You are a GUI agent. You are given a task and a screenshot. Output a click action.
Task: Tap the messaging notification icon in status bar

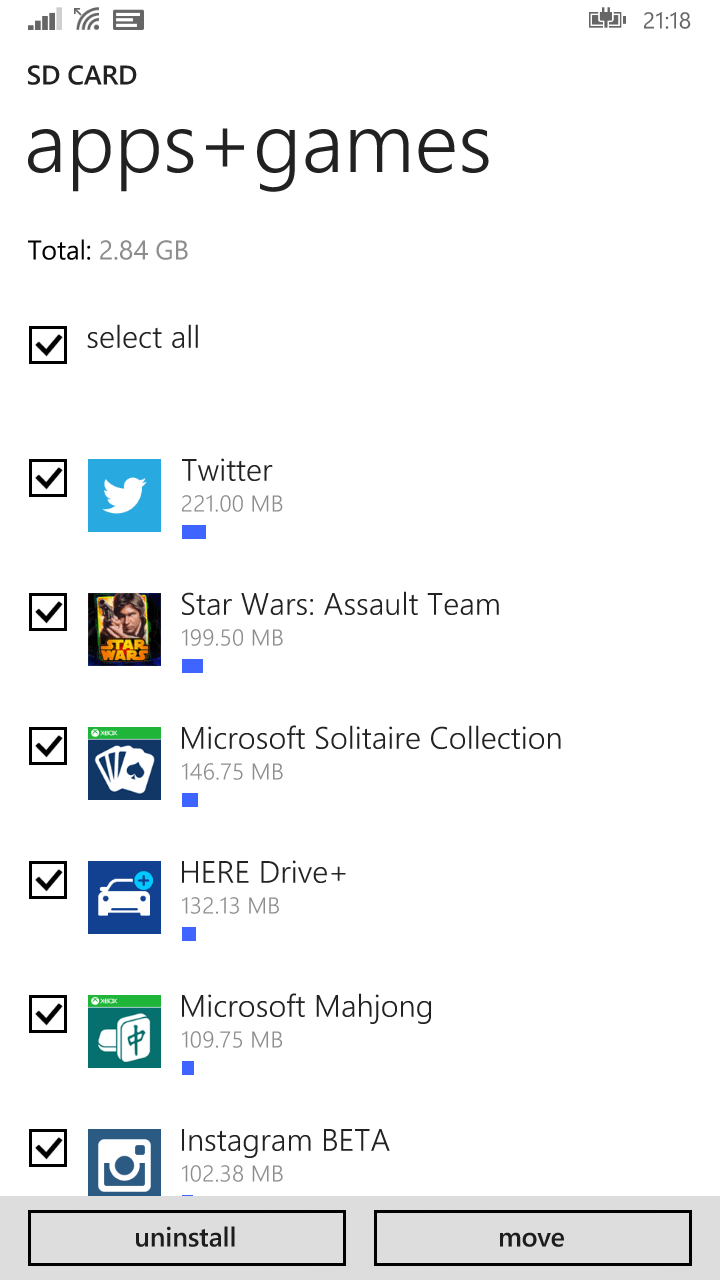tap(127, 19)
